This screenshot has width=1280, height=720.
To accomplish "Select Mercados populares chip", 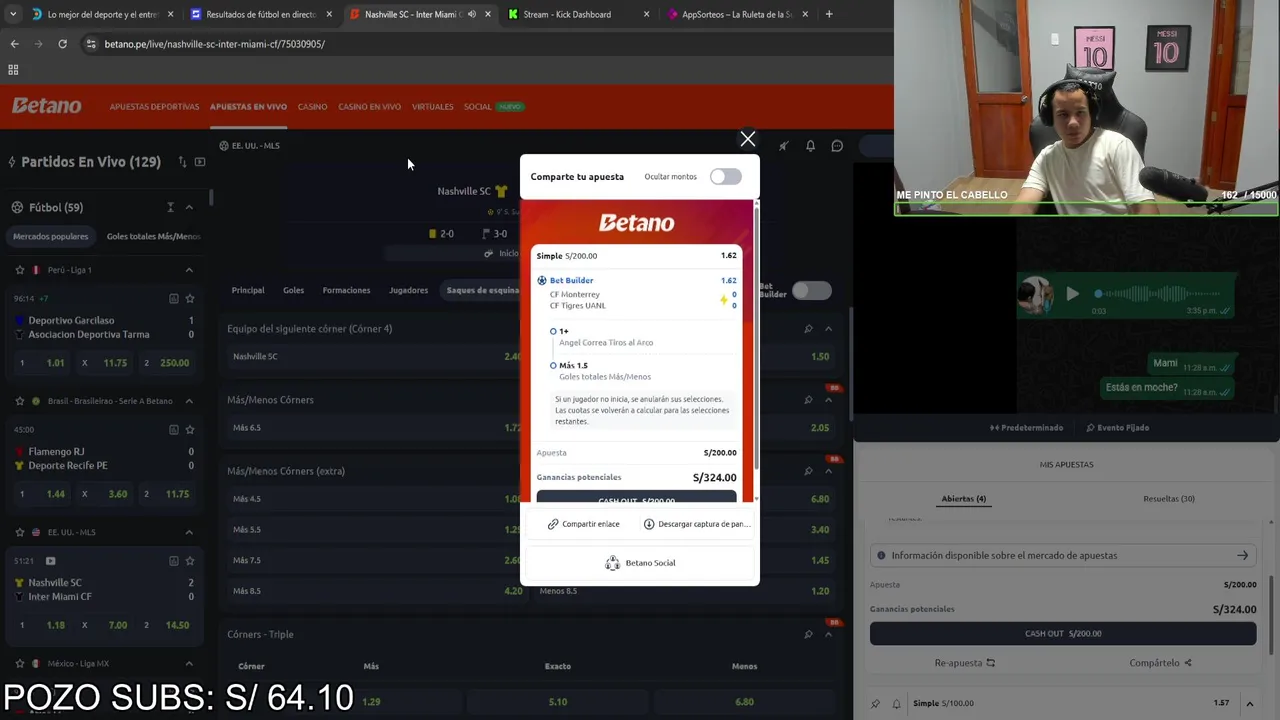I will pos(51,236).
